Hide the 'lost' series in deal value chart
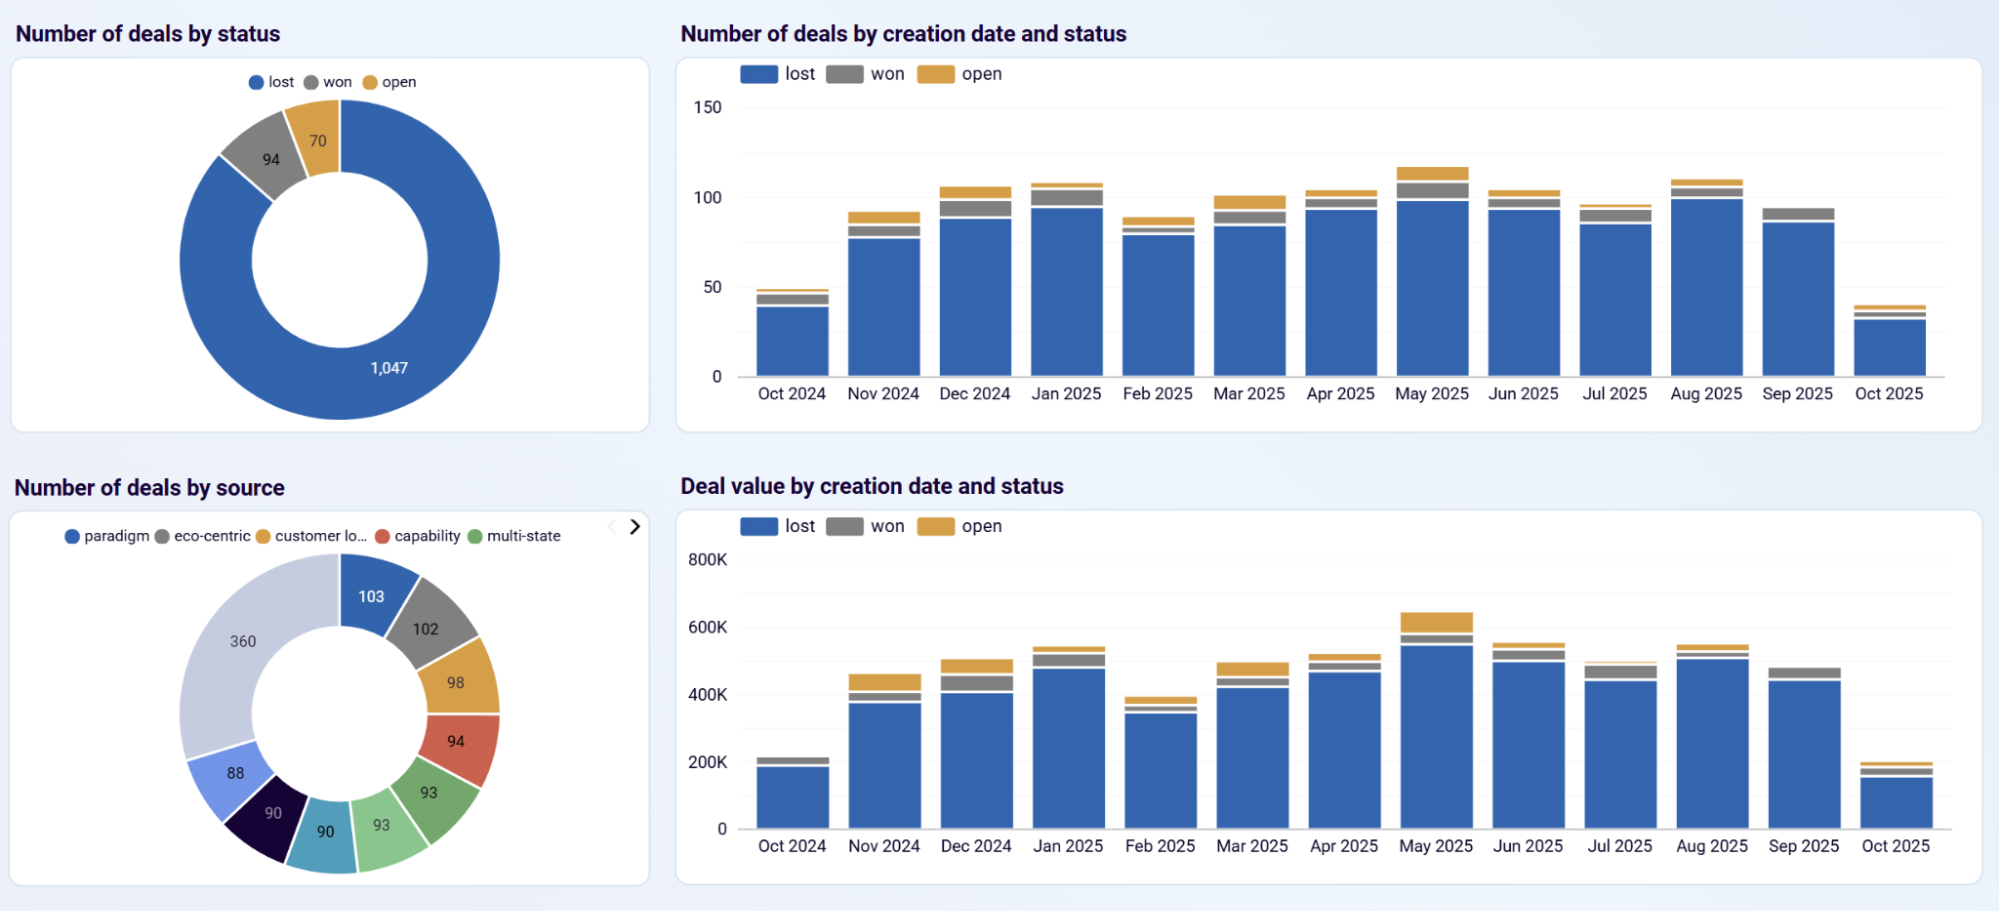The height and width of the screenshot is (911, 1999). pos(778,525)
